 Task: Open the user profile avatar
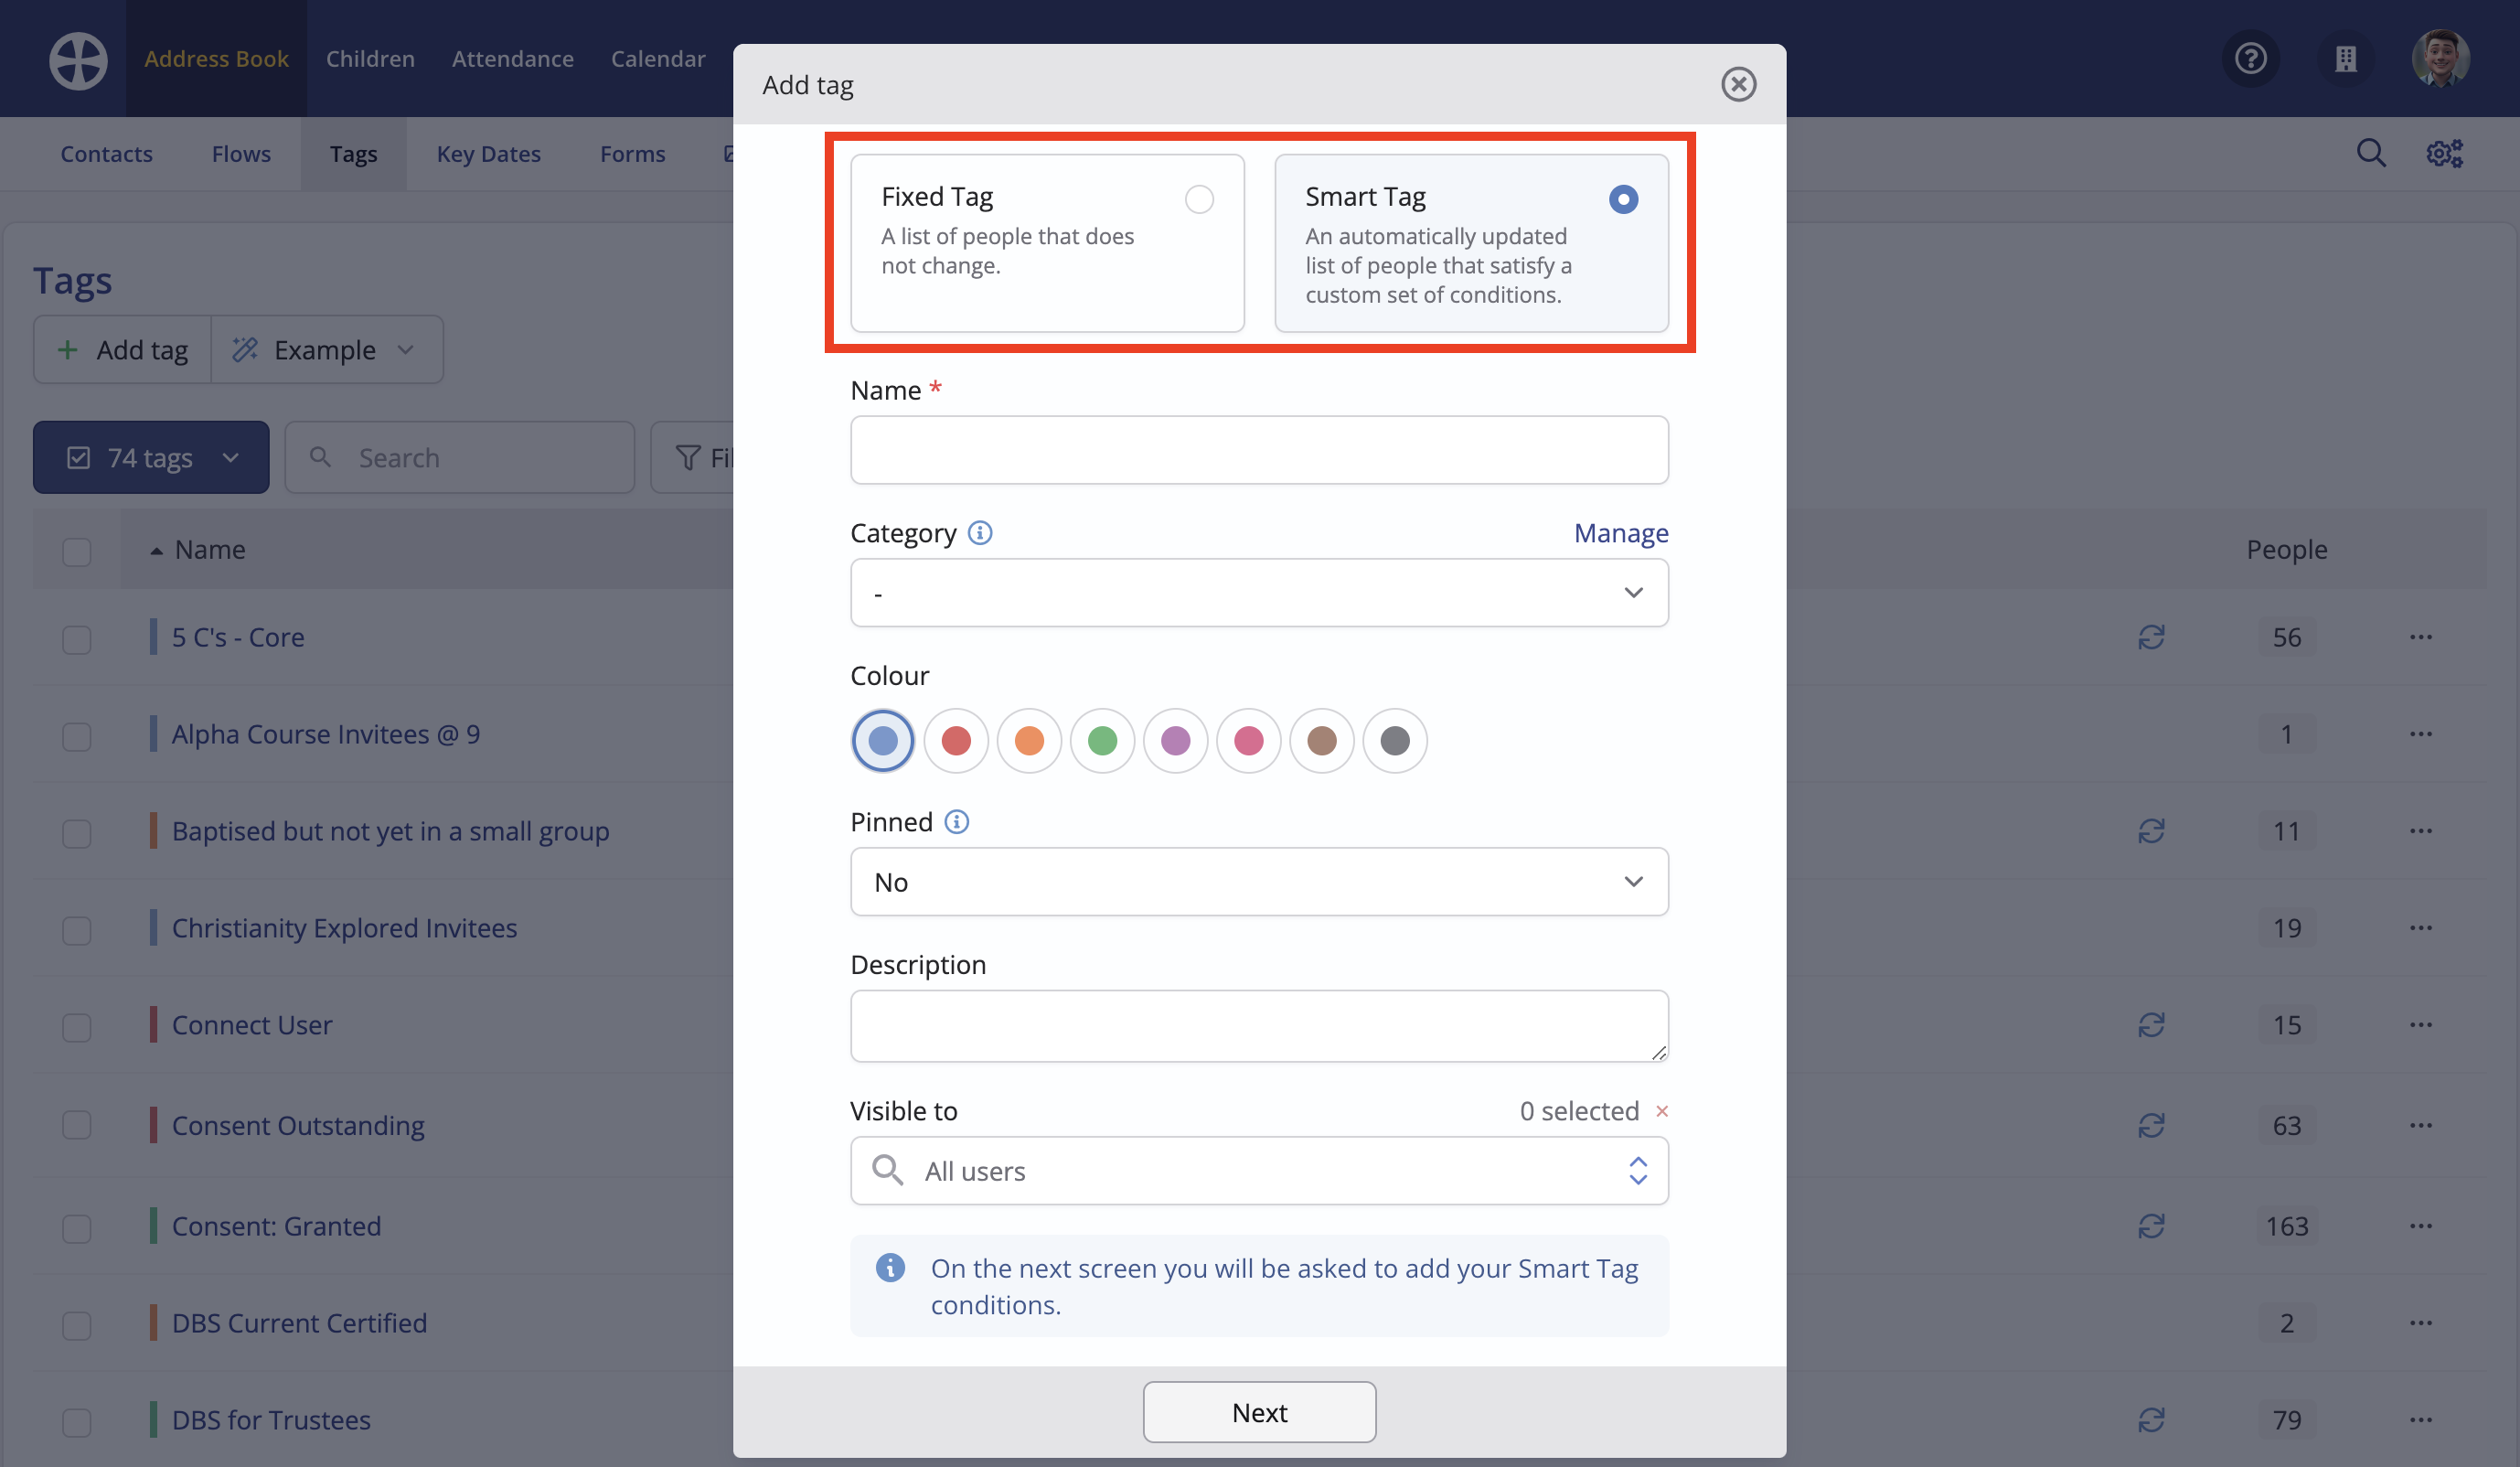point(2440,59)
